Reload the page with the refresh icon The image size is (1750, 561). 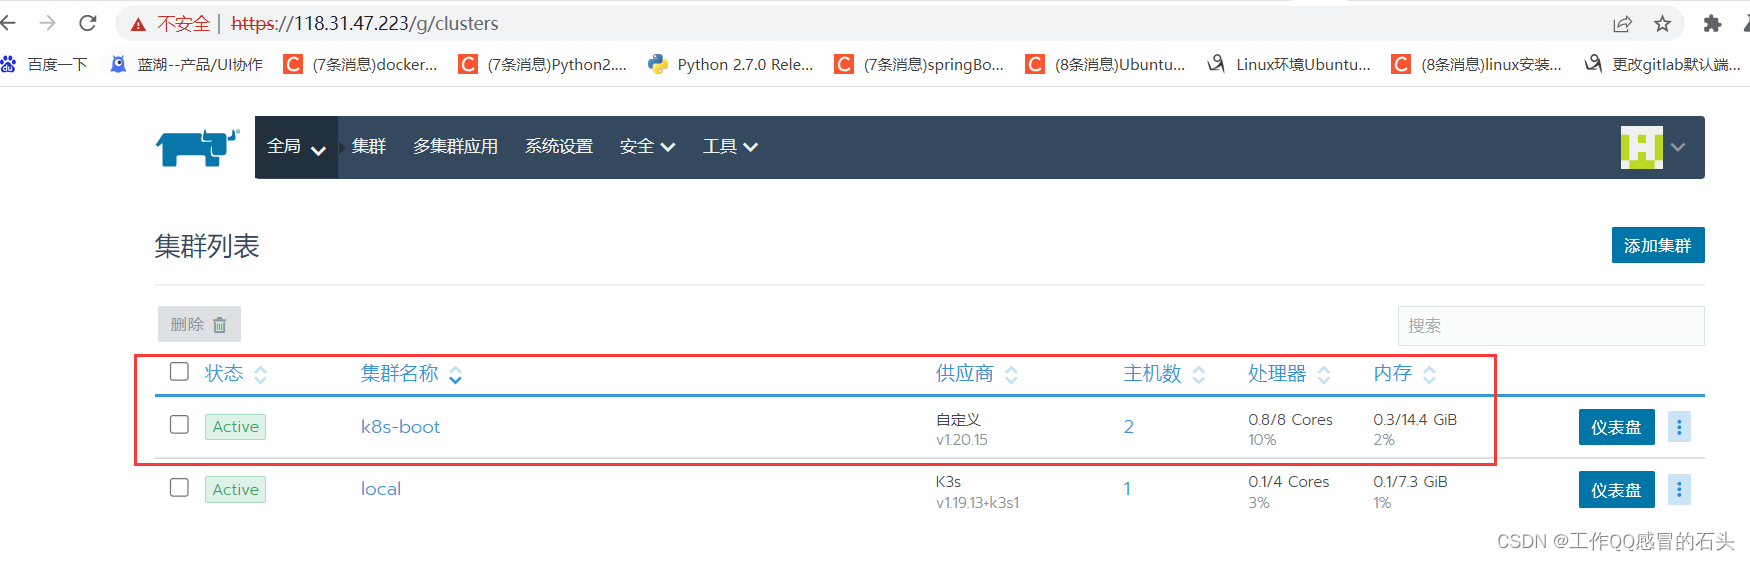pyautogui.click(x=88, y=23)
